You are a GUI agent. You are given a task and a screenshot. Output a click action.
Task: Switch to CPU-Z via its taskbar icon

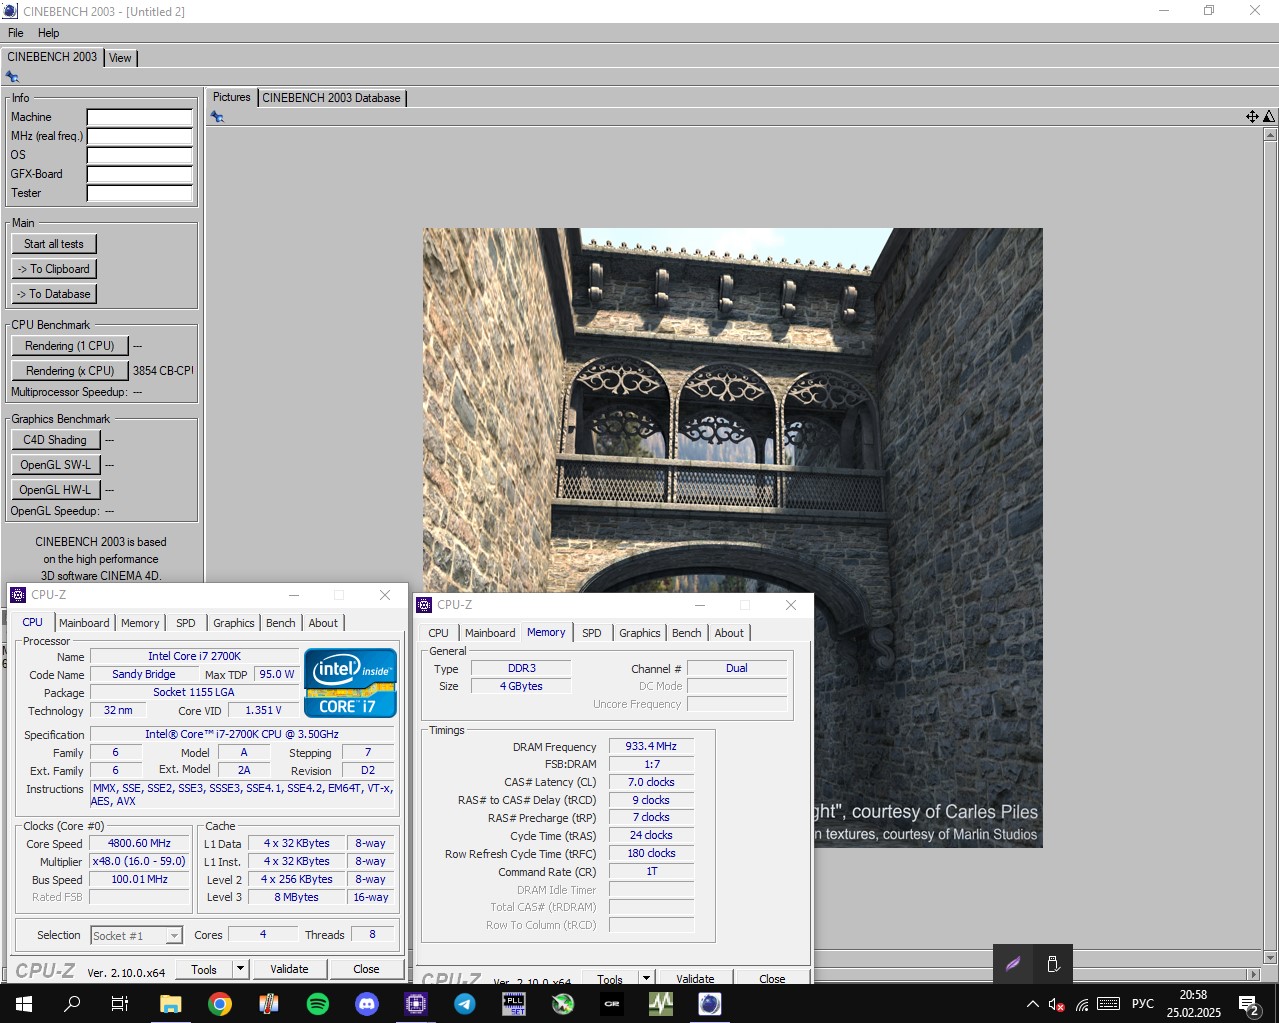point(416,1004)
